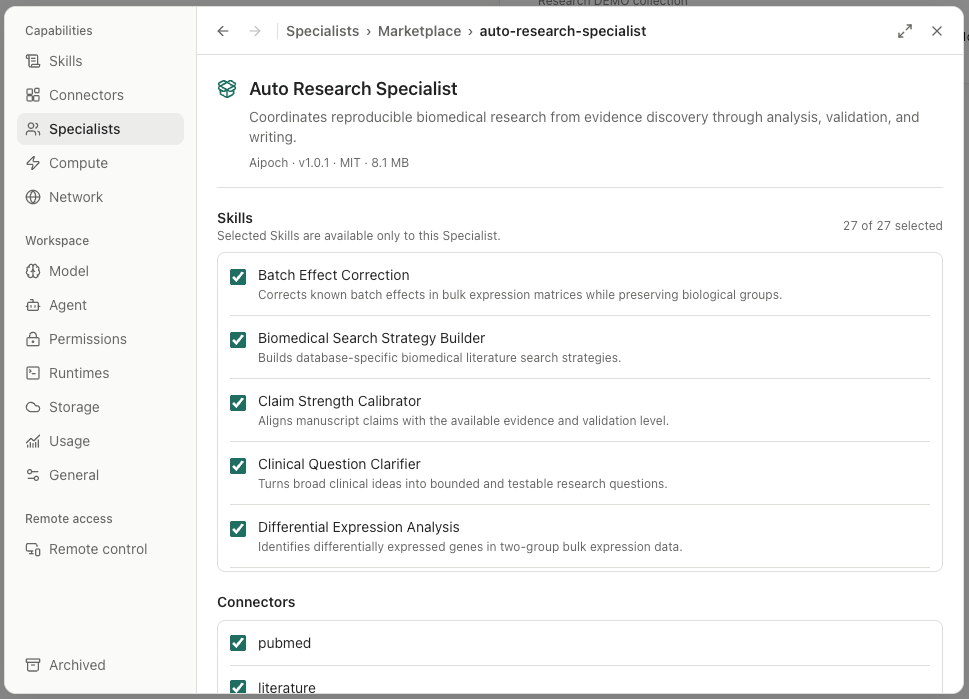
Task: Click the Clinical Question Clarifier title
Action: 339,464
